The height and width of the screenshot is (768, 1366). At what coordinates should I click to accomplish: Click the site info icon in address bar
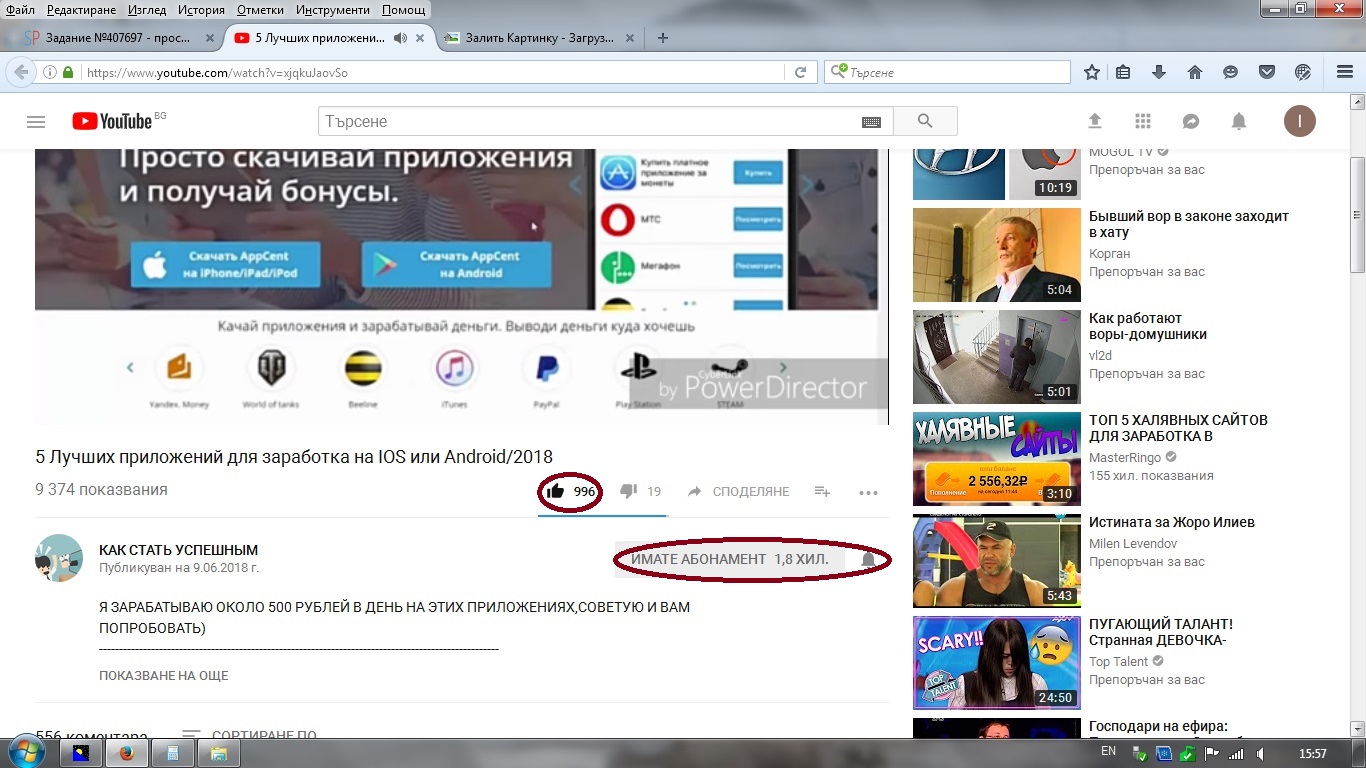point(50,72)
